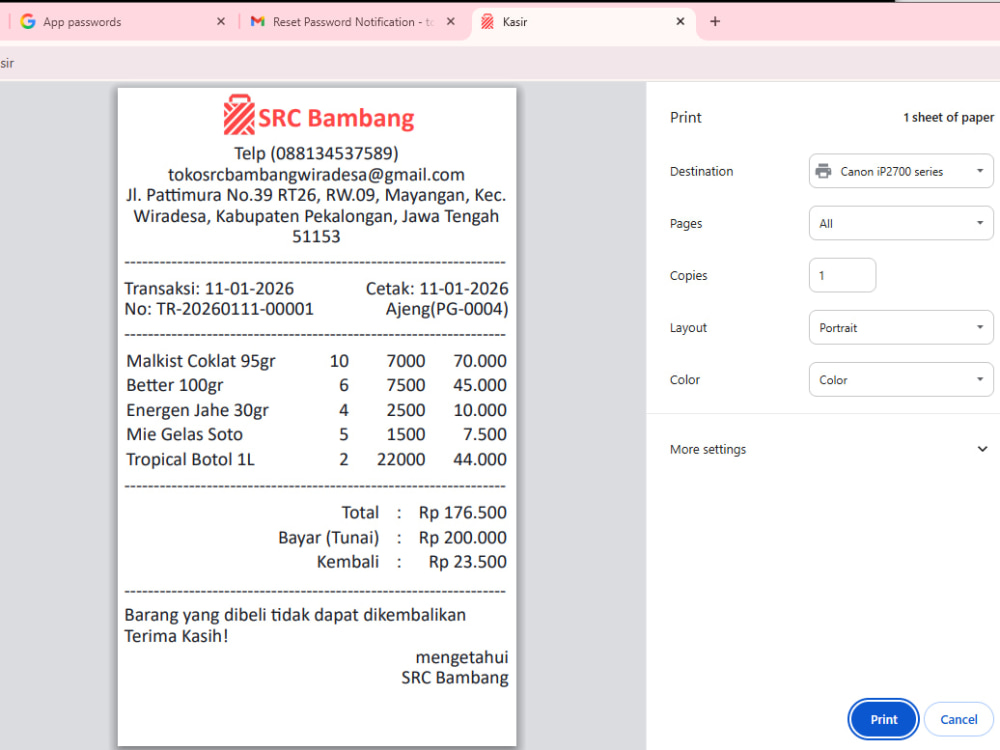
Task: Cancel the print dialog
Action: click(x=959, y=719)
